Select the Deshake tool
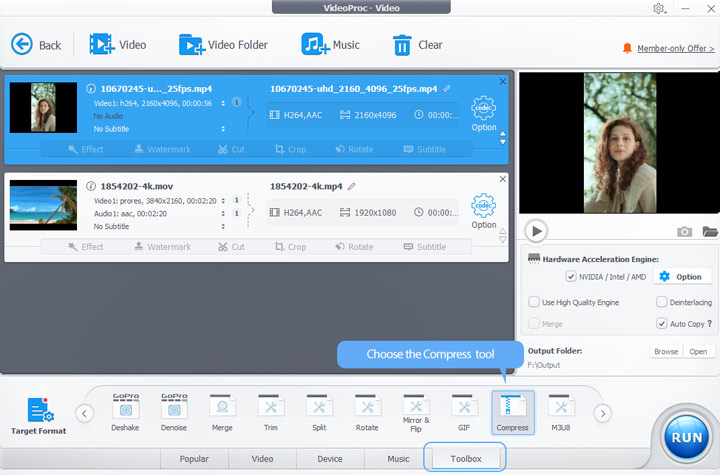 [x=125, y=412]
